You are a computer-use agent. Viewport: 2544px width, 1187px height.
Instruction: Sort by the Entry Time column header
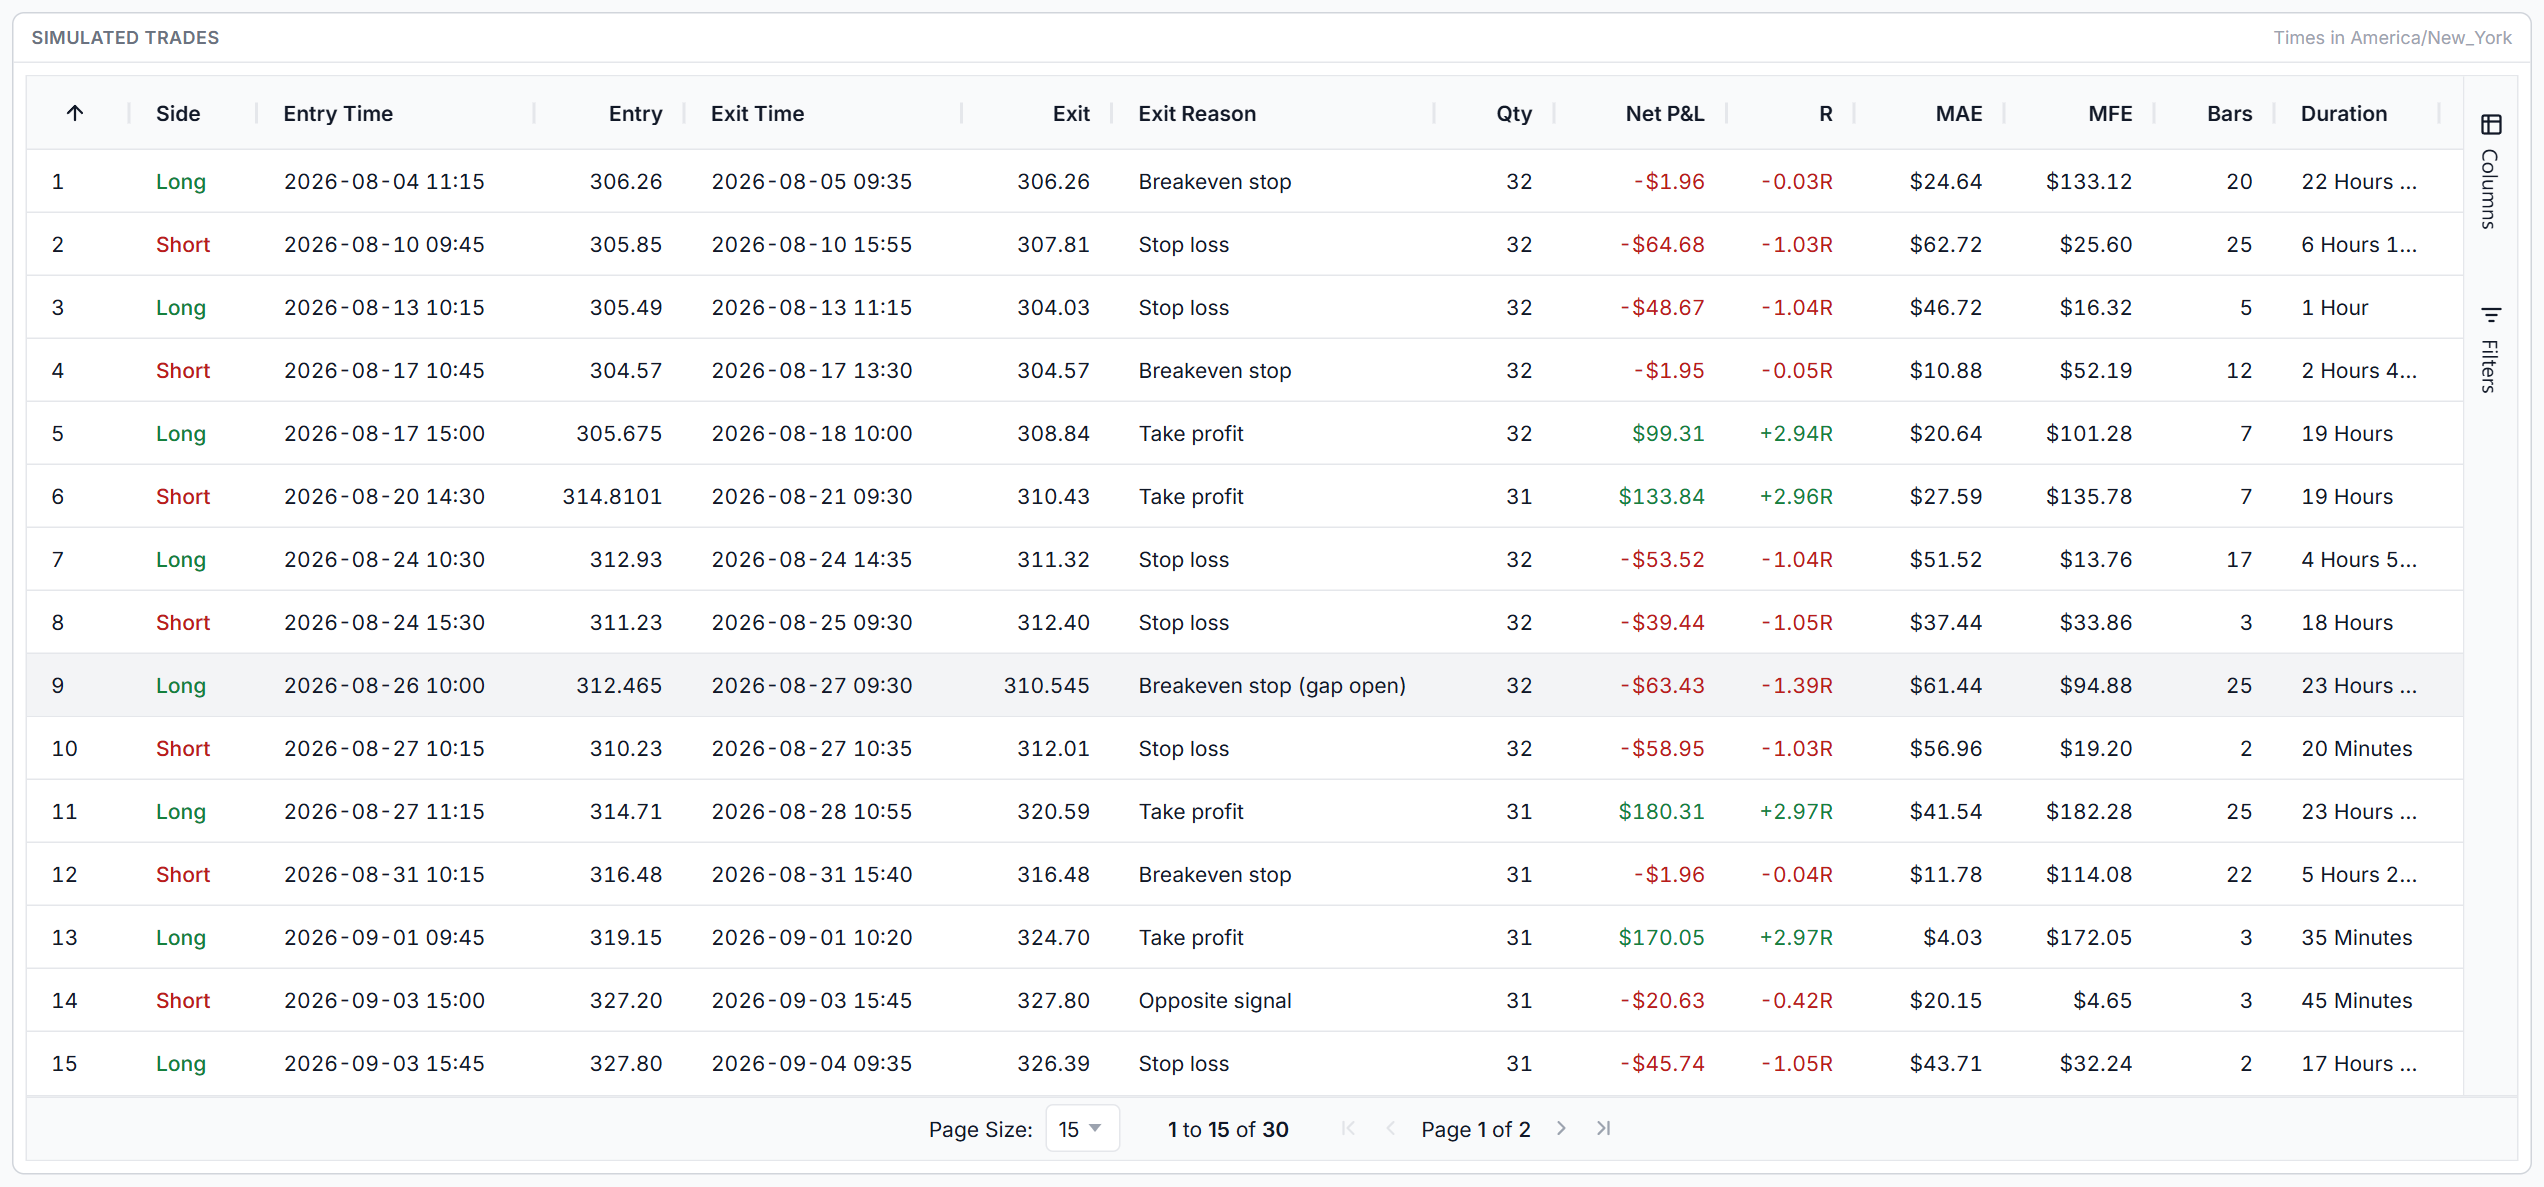click(338, 114)
